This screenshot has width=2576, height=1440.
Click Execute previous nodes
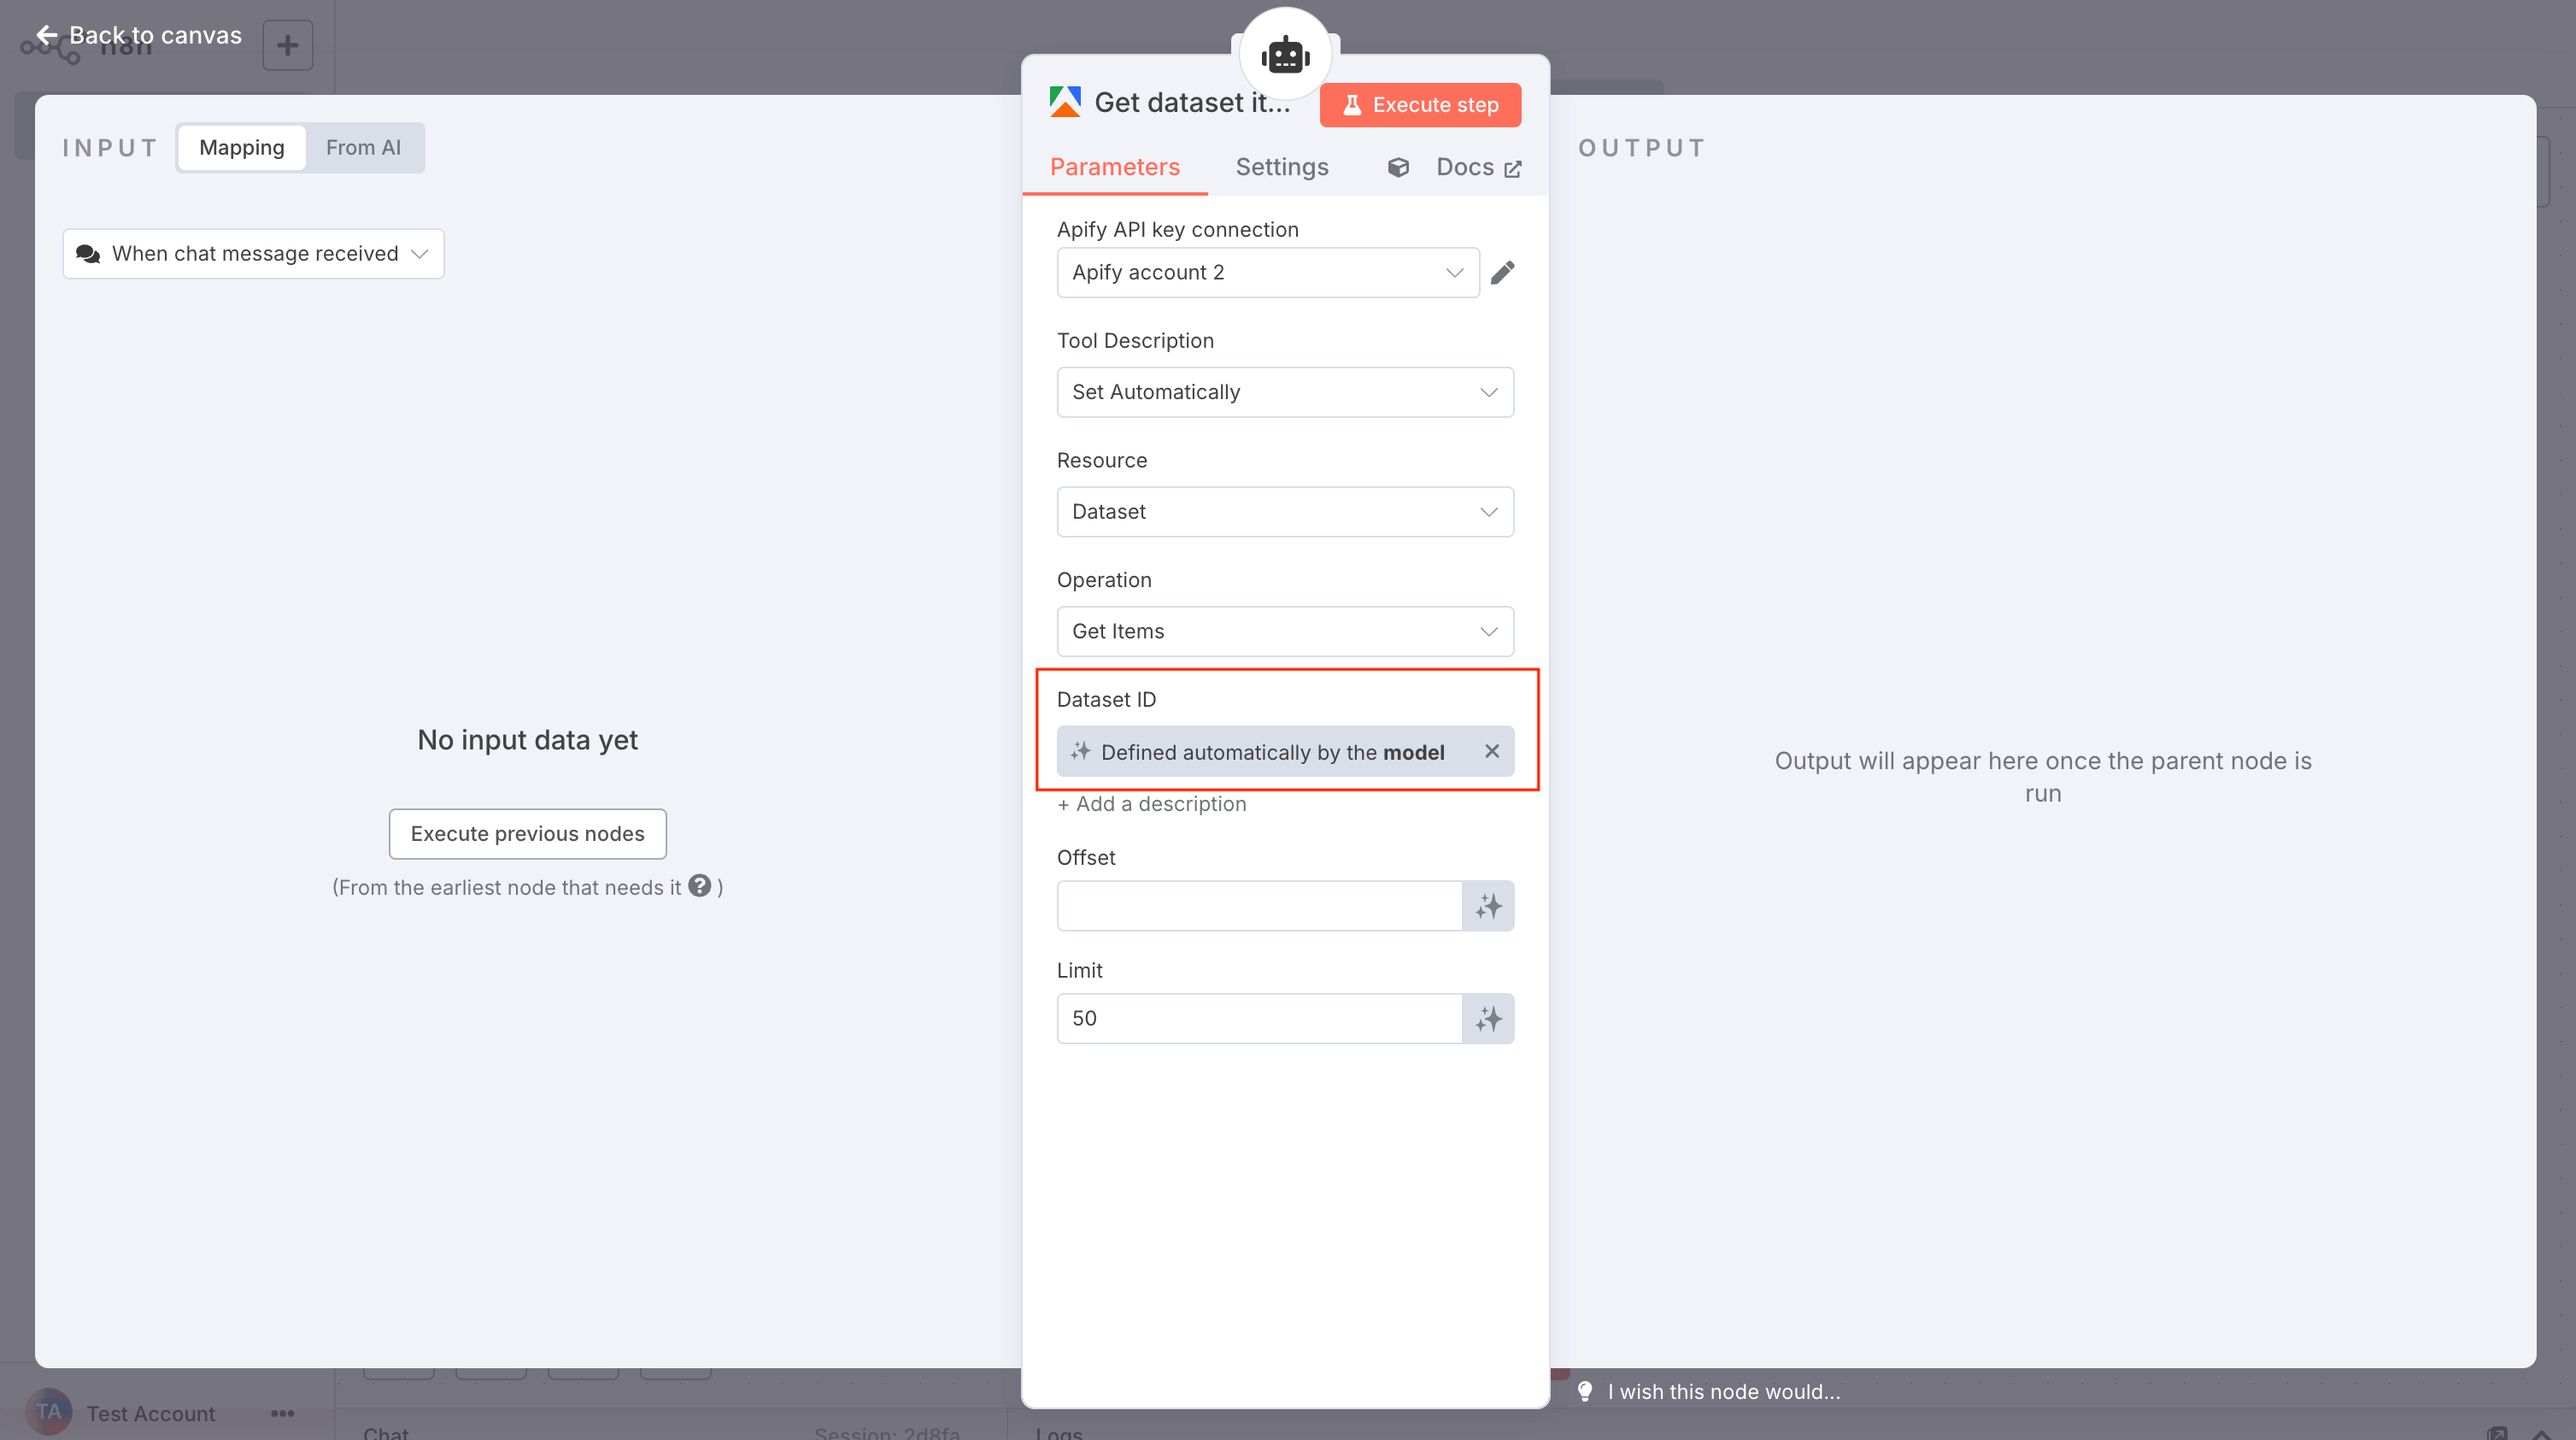coord(527,833)
